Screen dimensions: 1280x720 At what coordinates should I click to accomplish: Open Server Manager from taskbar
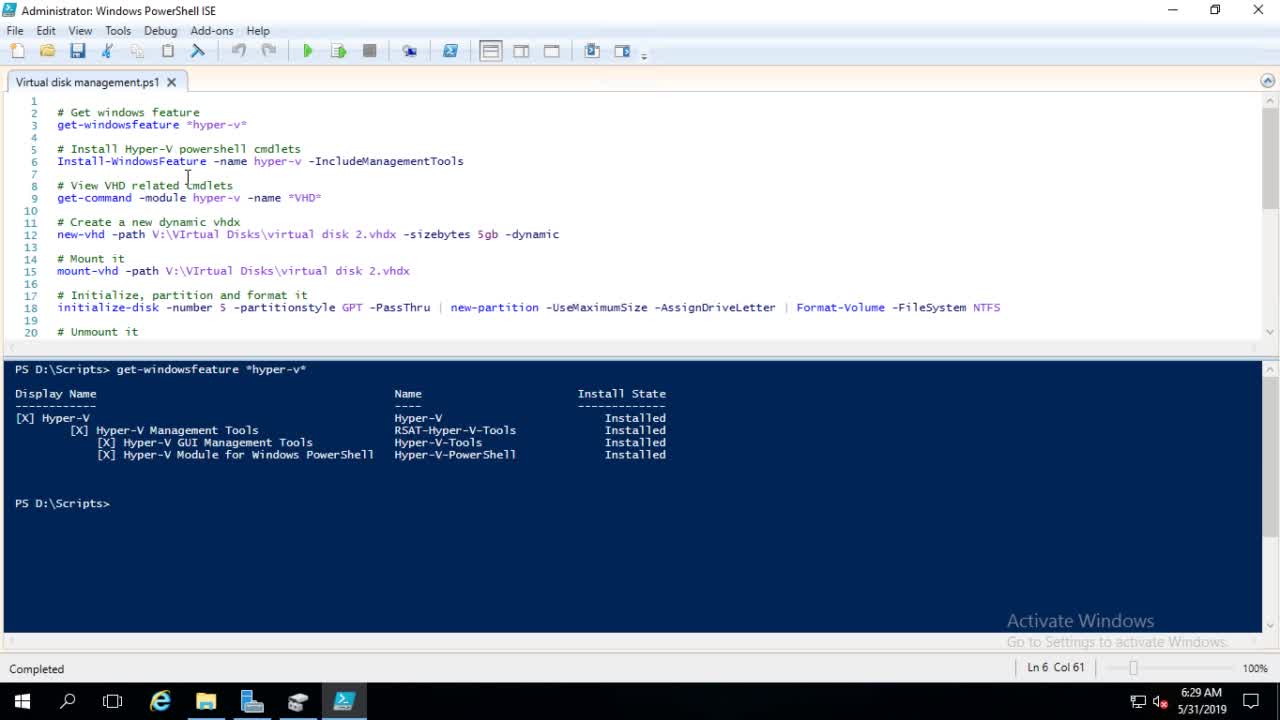[x=252, y=701]
